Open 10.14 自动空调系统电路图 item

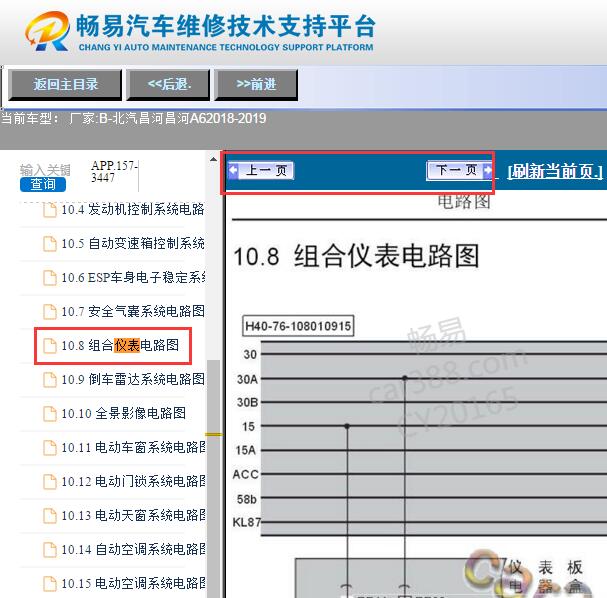tap(133, 550)
